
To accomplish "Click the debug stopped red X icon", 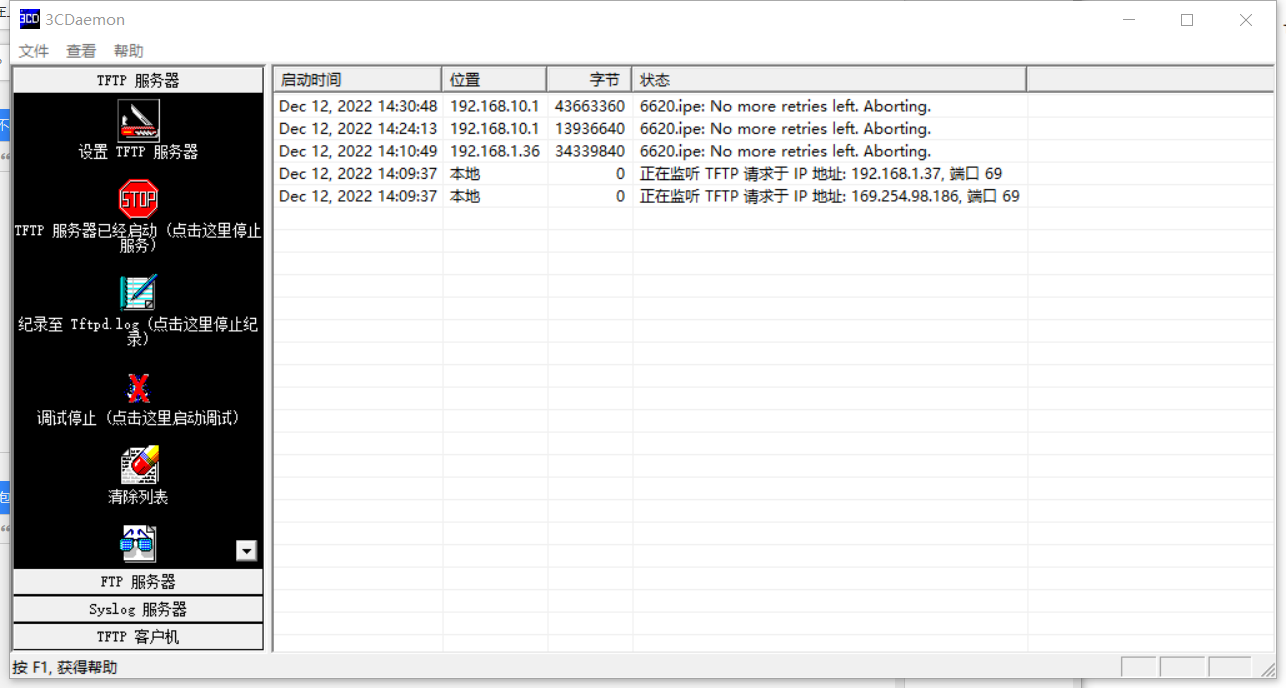I will (138, 388).
